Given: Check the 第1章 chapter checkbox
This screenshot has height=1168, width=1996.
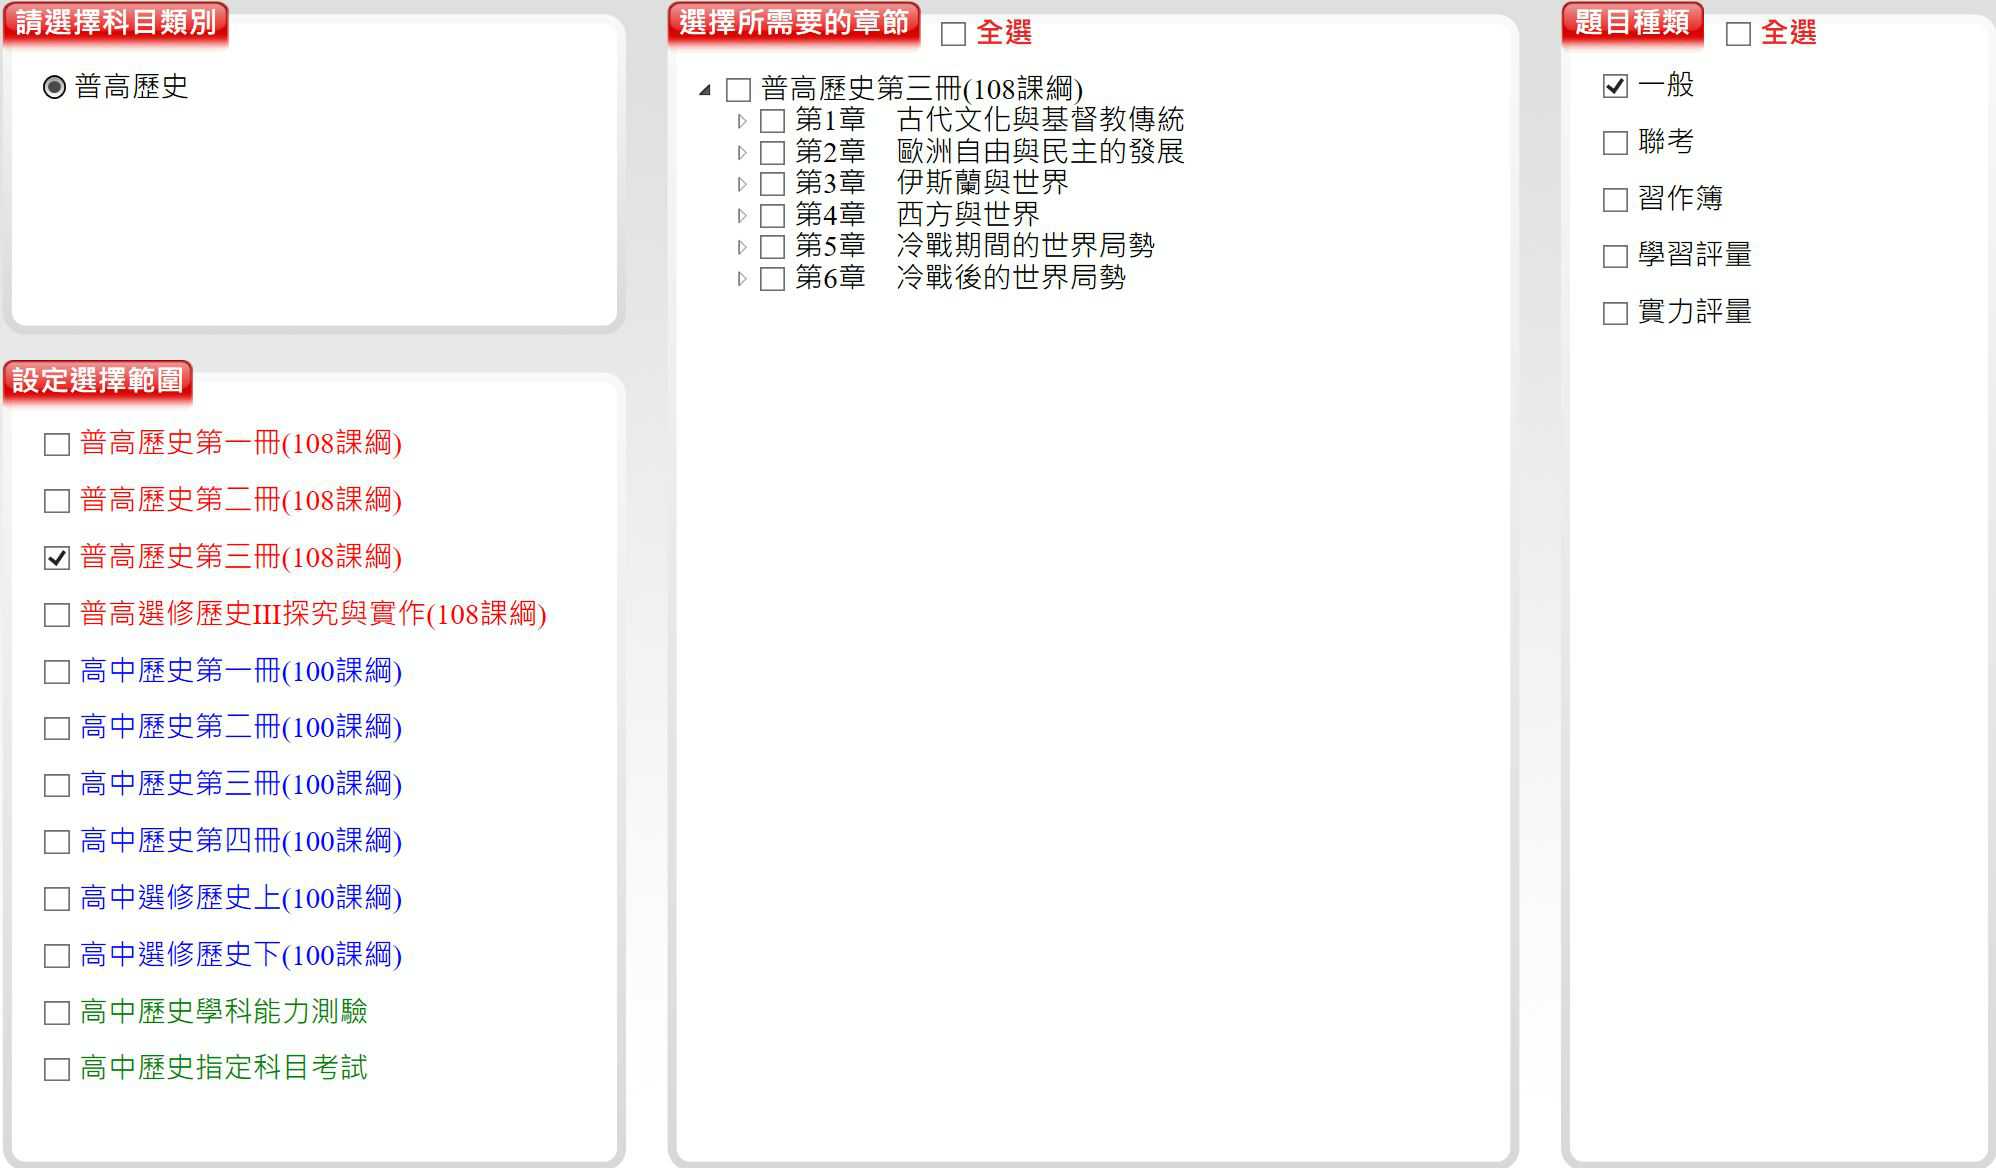Looking at the screenshot, I should pos(772,121).
